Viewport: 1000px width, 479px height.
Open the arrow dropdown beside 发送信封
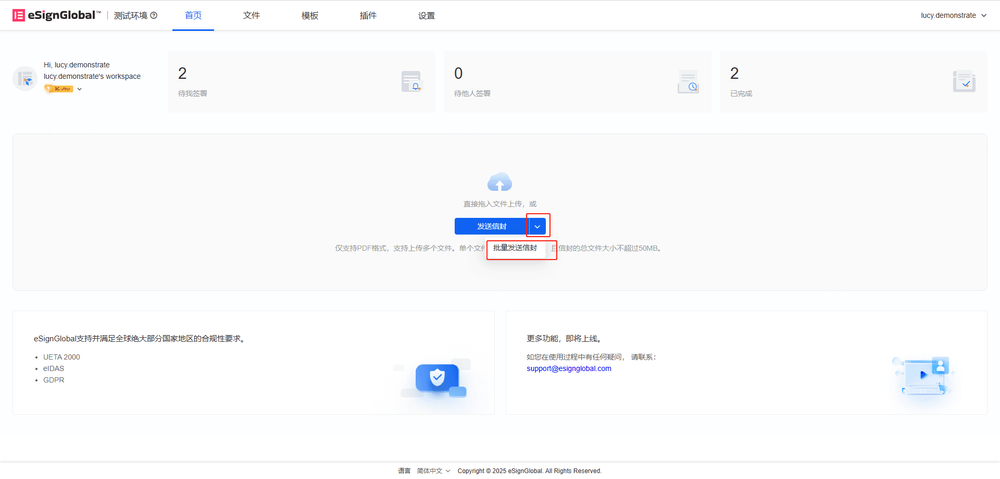538,226
